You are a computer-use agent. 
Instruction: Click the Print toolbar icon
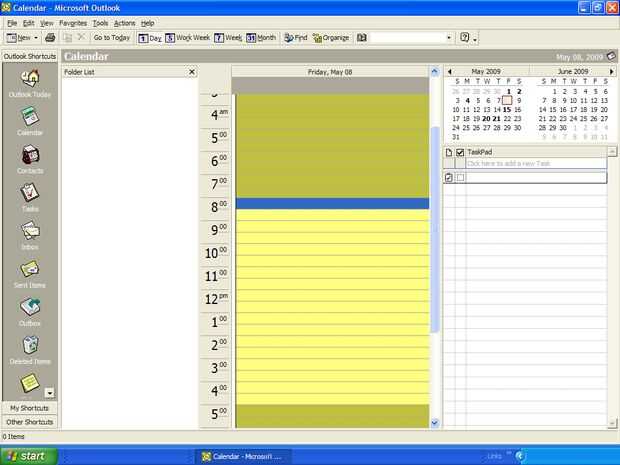(x=50, y=38)
